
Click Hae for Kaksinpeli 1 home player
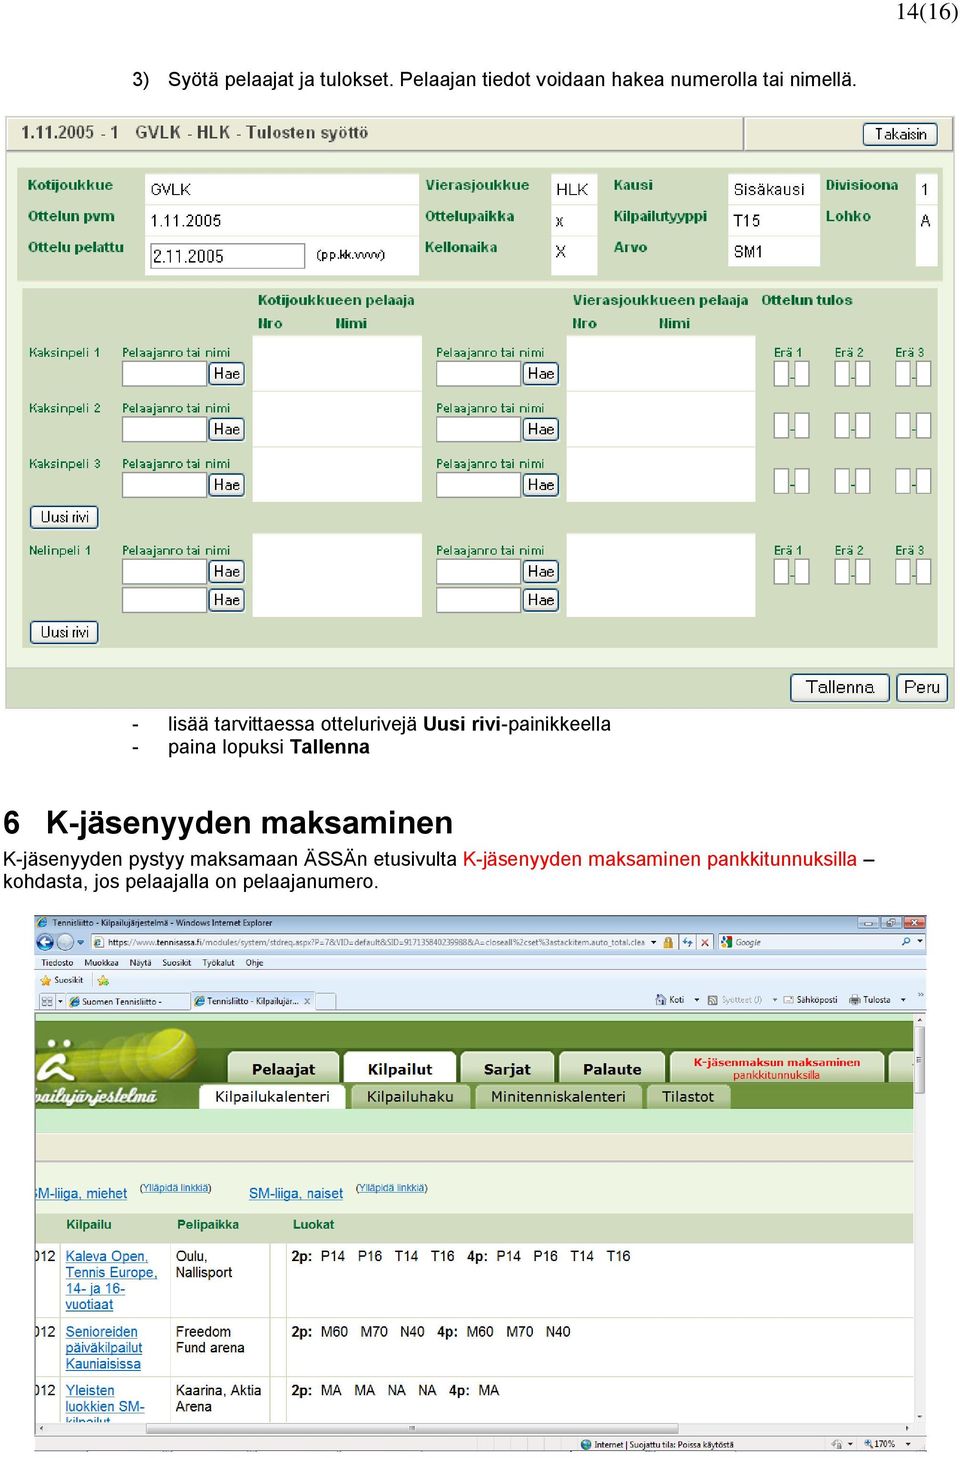point(227,373)
